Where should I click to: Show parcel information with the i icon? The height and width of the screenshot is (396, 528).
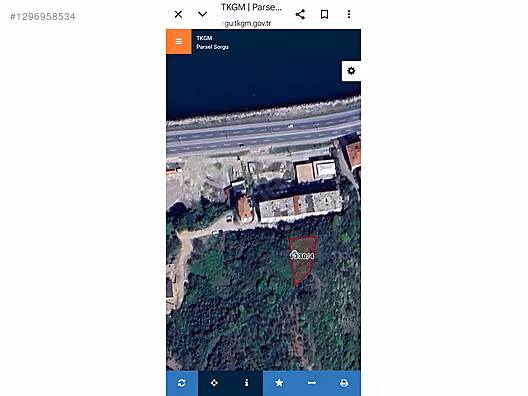click(246, 383)
